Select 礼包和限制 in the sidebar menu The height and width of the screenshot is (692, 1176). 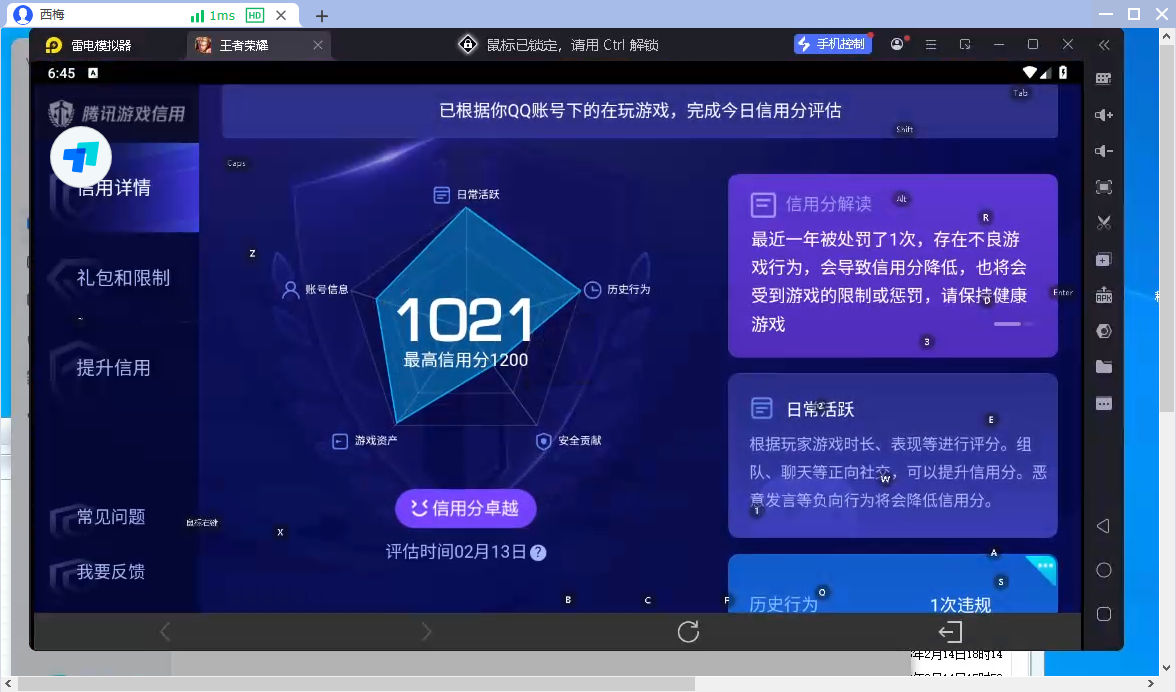coord(123,279)
